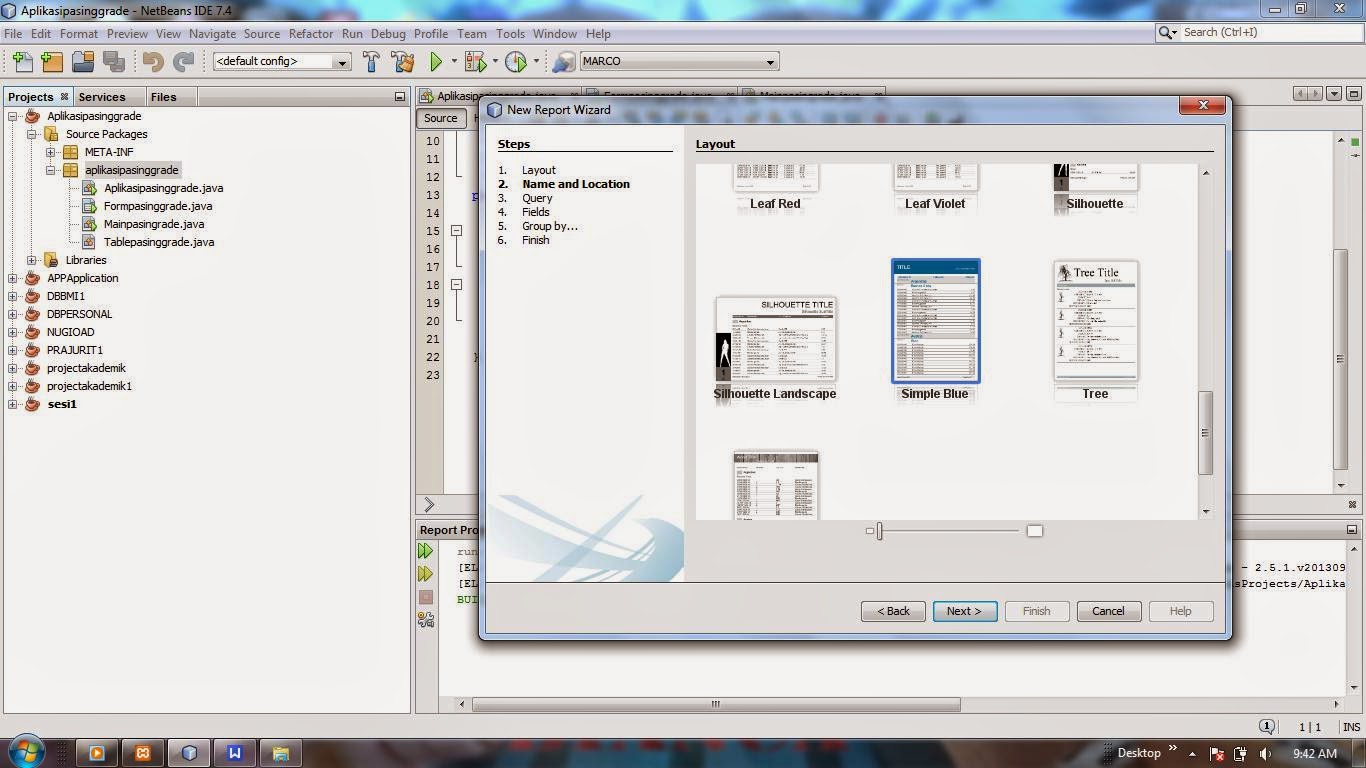Click the Debug Project toolbar icon

475,62
